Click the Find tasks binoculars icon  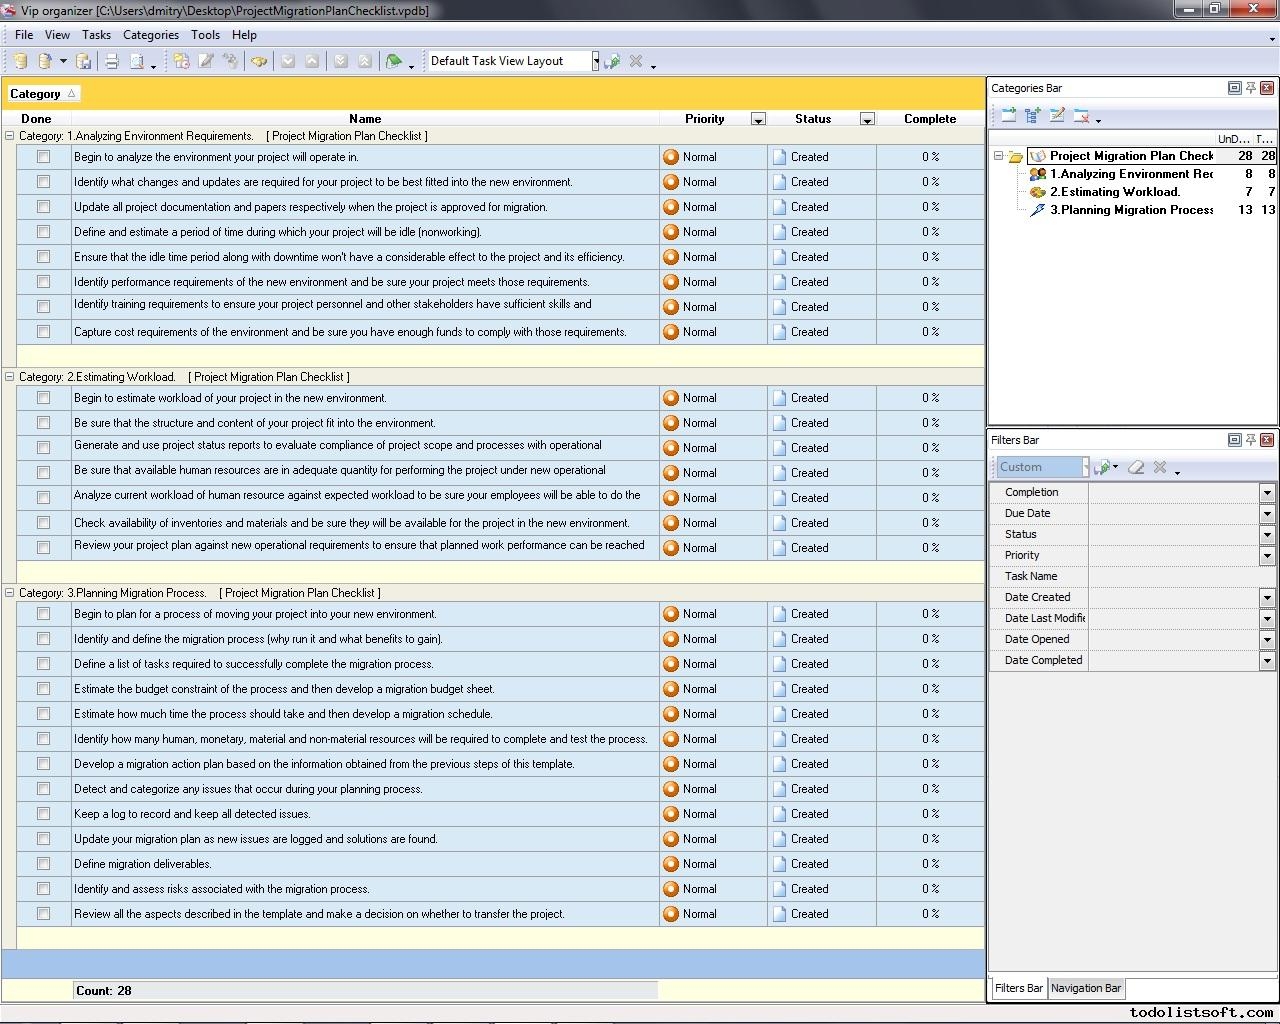[259, 60]
